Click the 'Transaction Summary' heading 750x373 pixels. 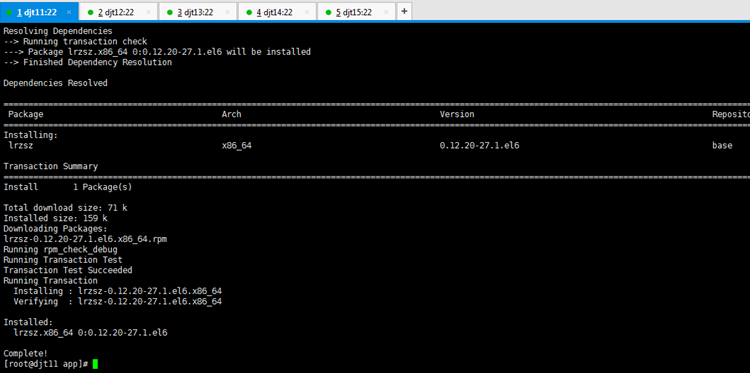[x=51, y=166]
